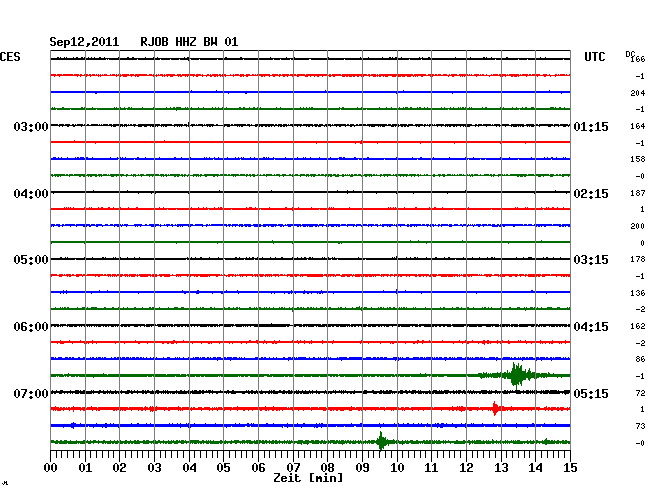
Task: Click the DC offset value "162"
Action: click(638, 326)
